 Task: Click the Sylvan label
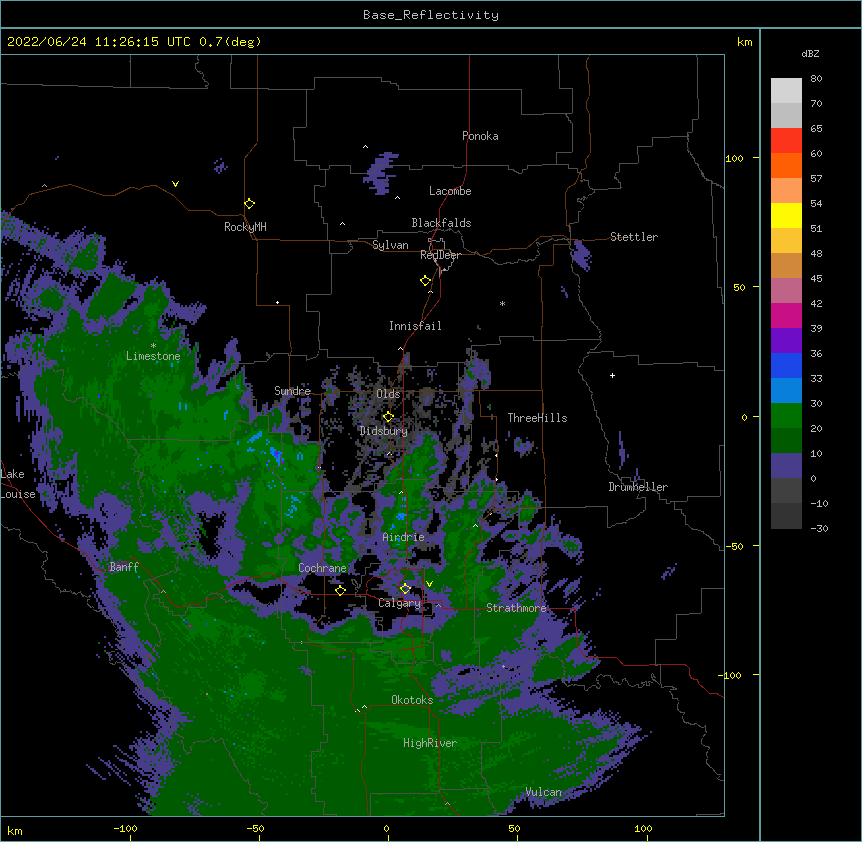pyautogui.click(x=390, y=245)
